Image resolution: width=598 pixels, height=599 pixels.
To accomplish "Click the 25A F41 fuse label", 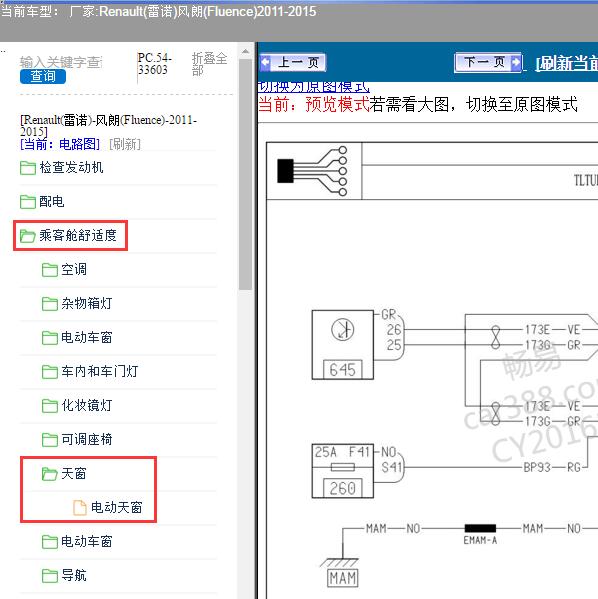I will tap(343, 452).
